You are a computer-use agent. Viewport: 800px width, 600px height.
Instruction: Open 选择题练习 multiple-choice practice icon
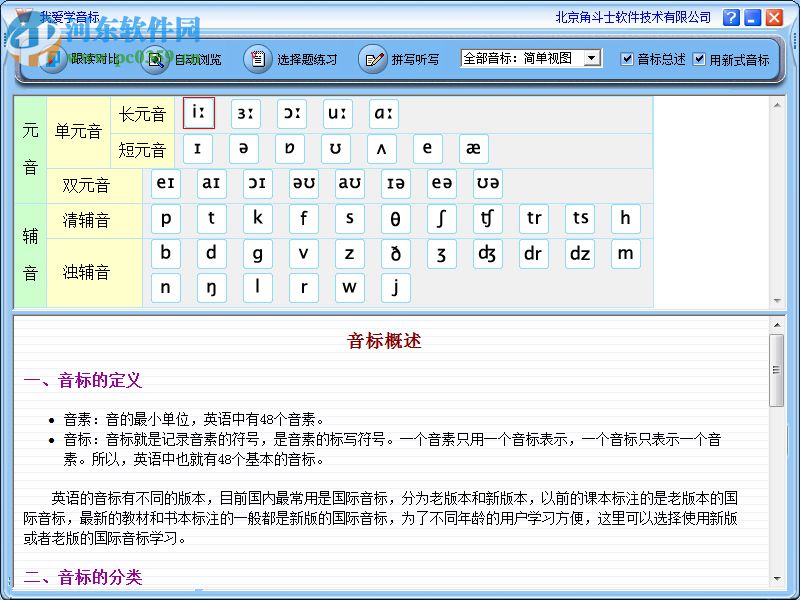click(x=258, y=59)
